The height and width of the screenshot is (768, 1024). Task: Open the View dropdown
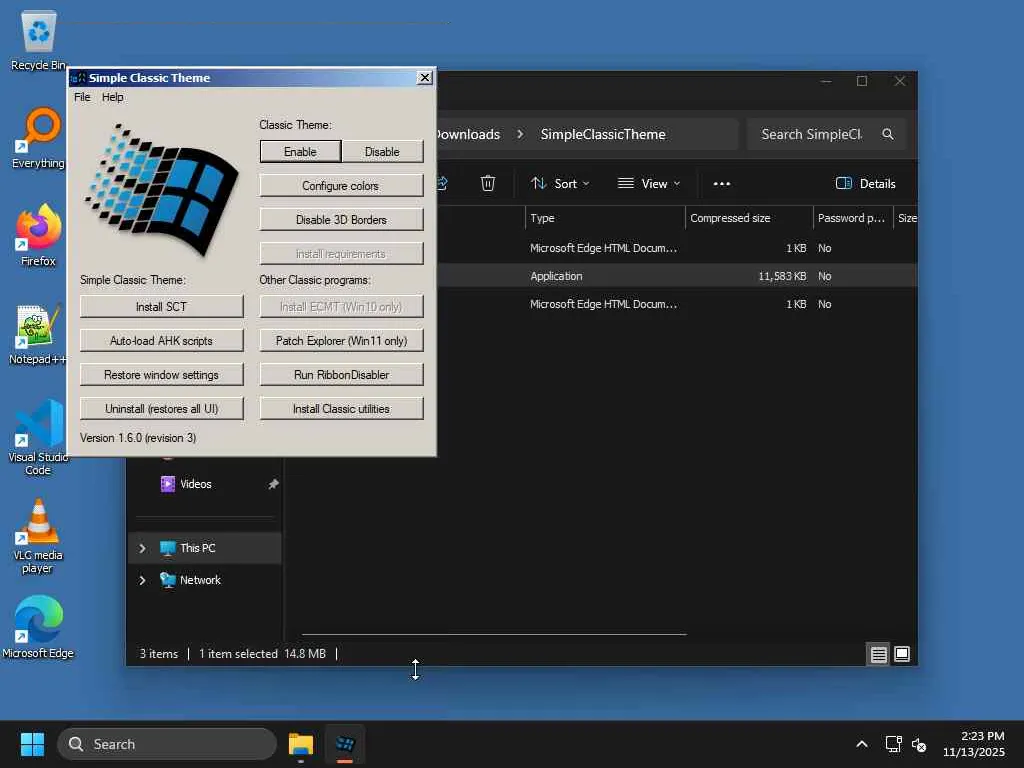(x=649, y=184)
